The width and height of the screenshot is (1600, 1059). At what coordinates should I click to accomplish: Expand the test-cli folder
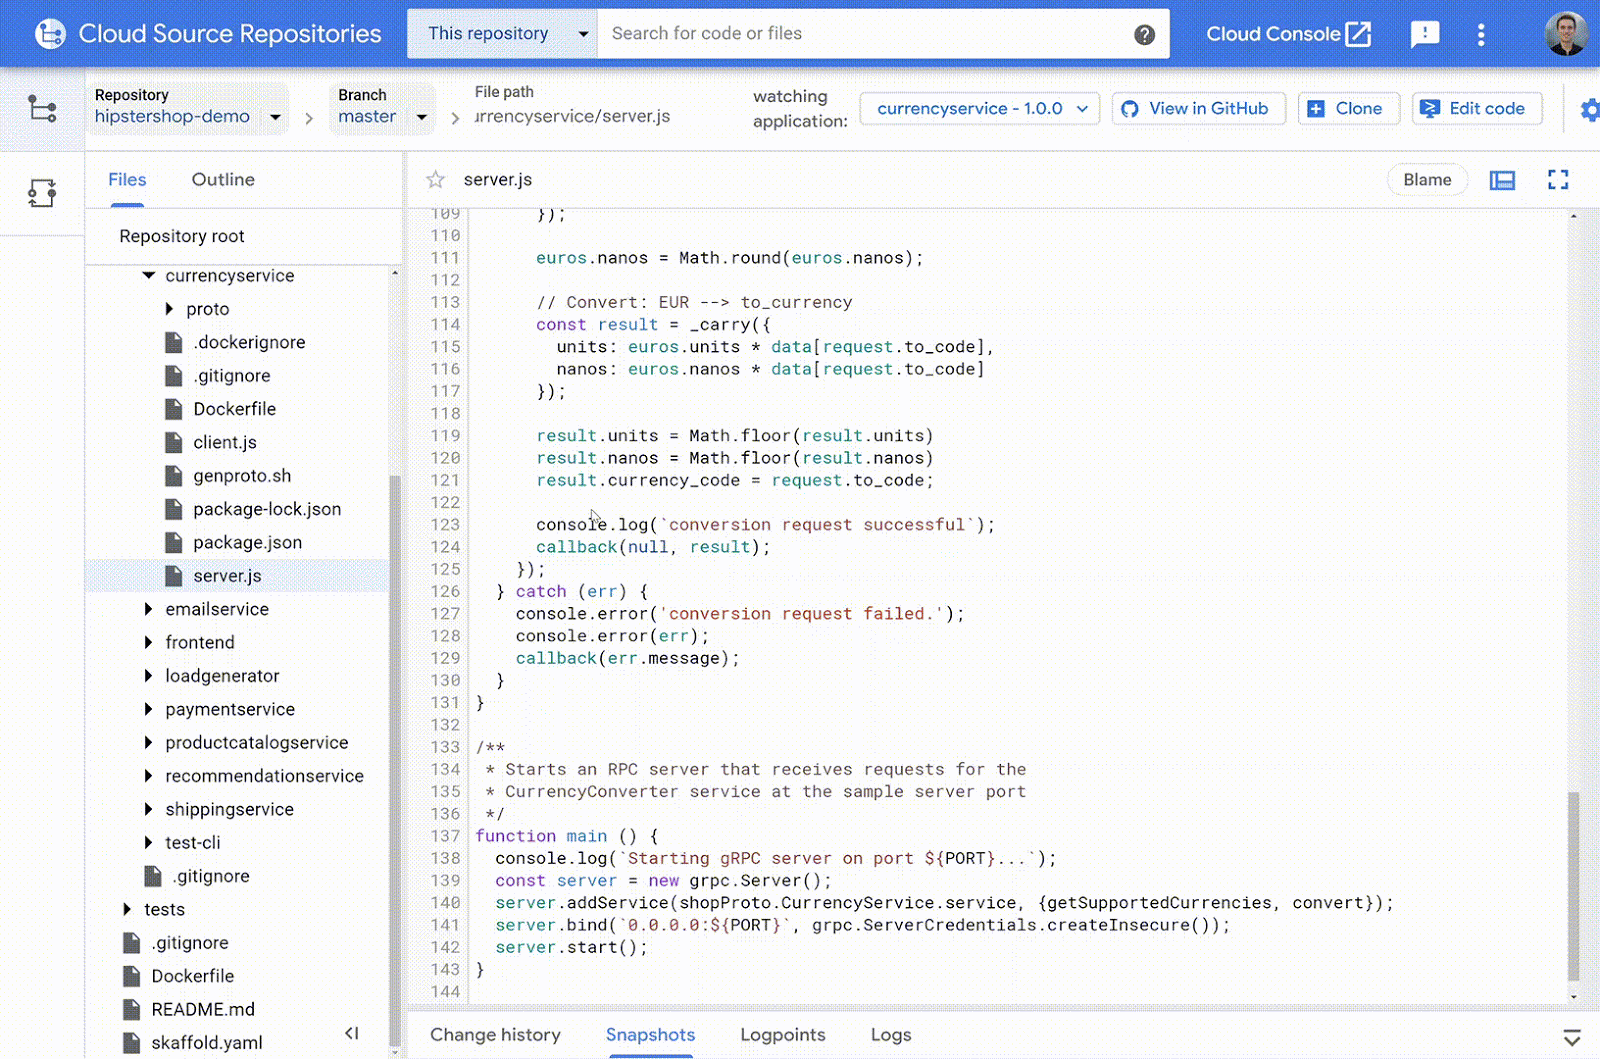[x=148, y=842]
